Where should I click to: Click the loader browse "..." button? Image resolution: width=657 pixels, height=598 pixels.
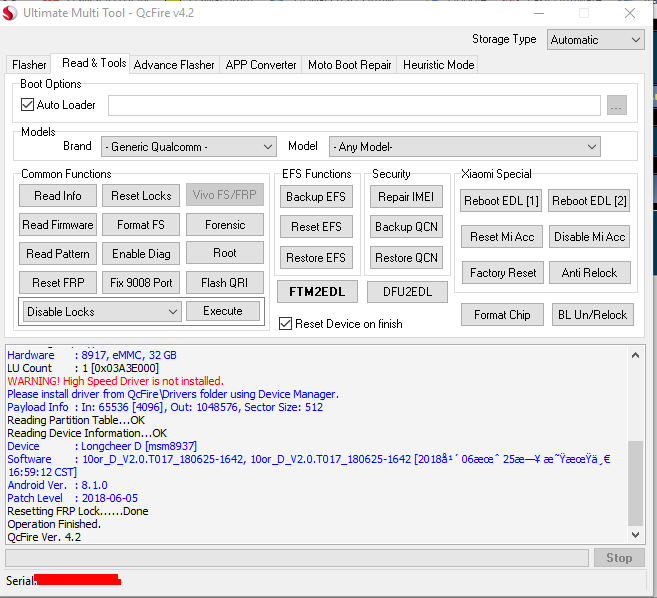[617, 105]
